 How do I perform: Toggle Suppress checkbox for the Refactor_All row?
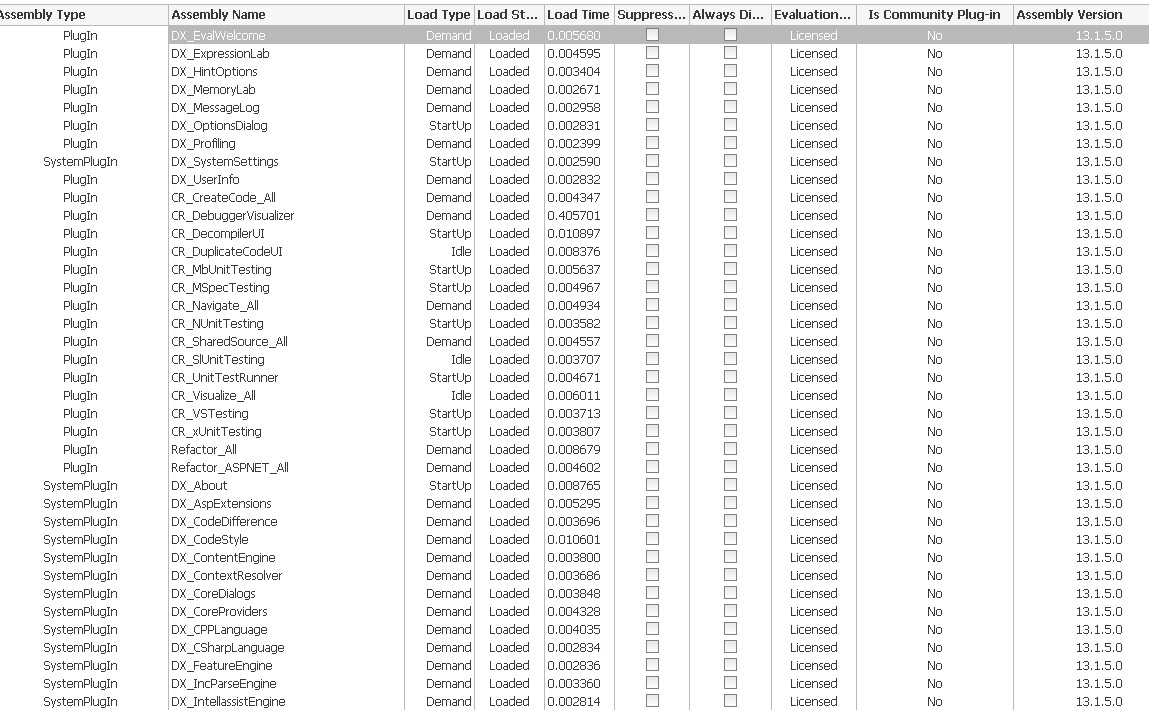[x=652, y=449]
